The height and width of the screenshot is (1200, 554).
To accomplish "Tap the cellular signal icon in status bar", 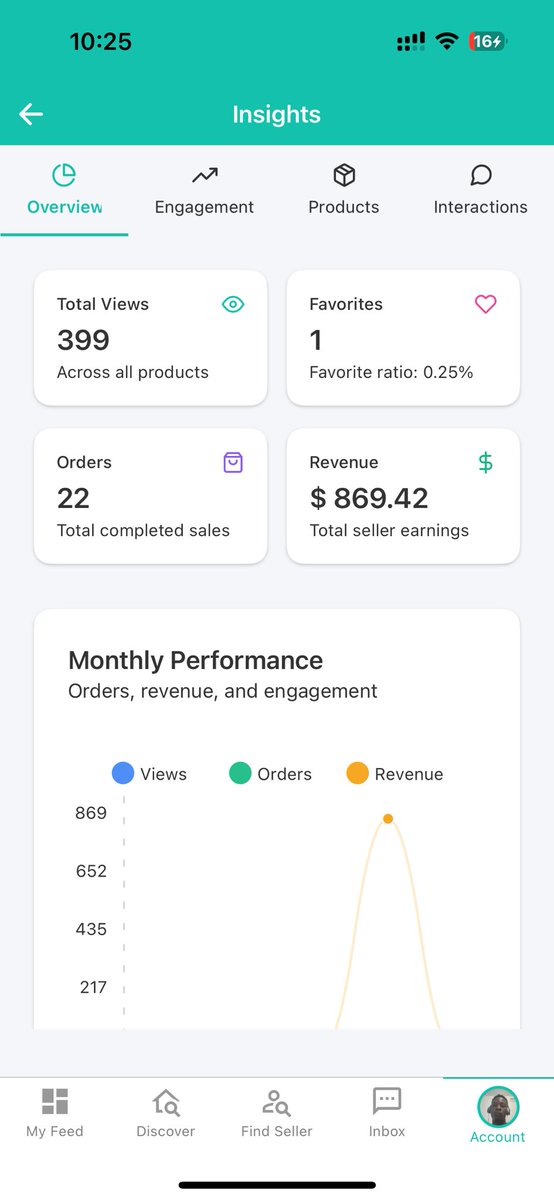I will [411, 42].
